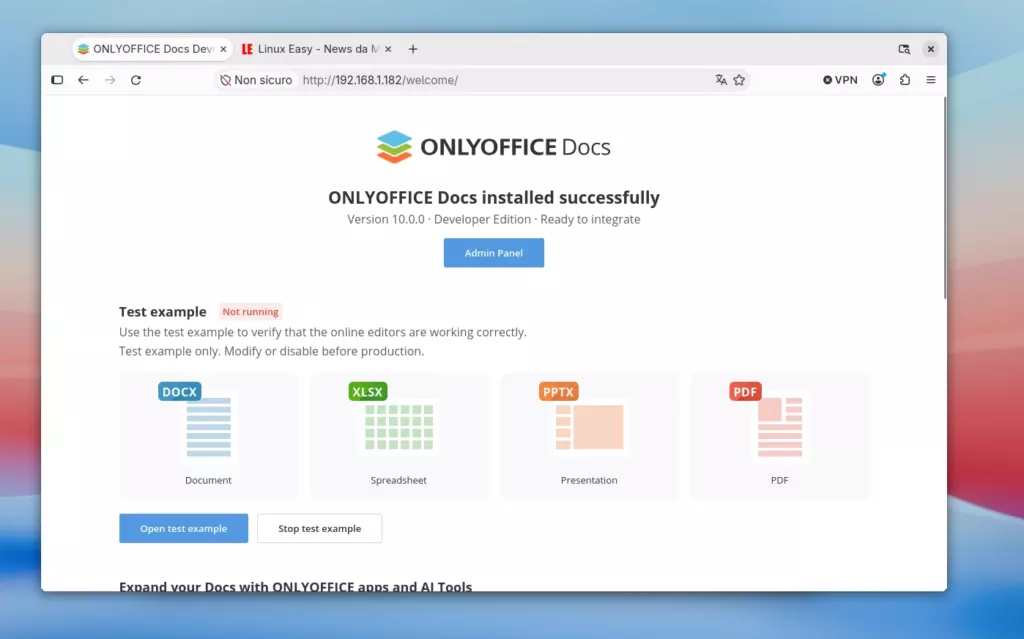Click the ONLYOFFICE Docs logo
The width and height of the screenshot is (1024, 639).
[x=494, y=147]
